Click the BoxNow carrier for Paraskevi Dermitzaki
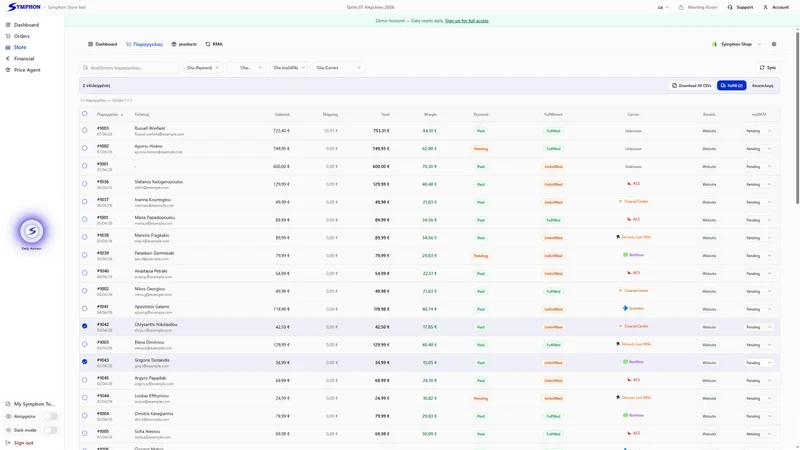800x450 pixels. [x=634, y=255]
